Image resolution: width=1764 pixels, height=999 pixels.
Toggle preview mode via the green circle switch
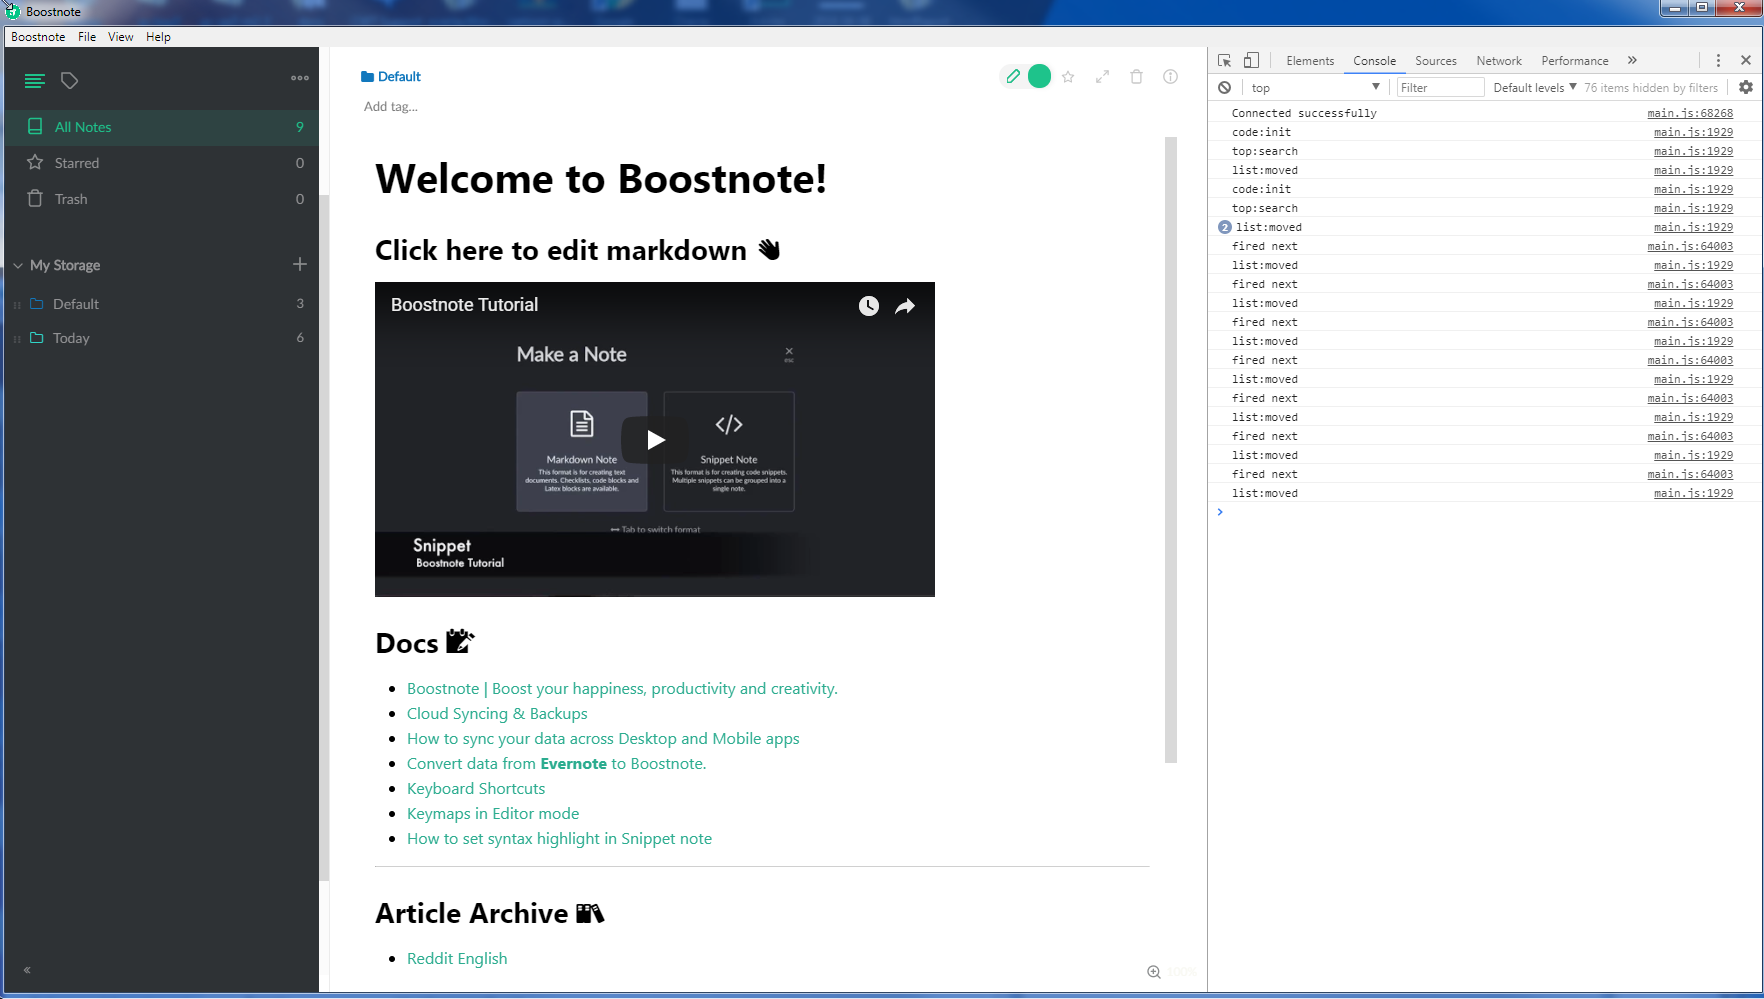coord(1040,76)
